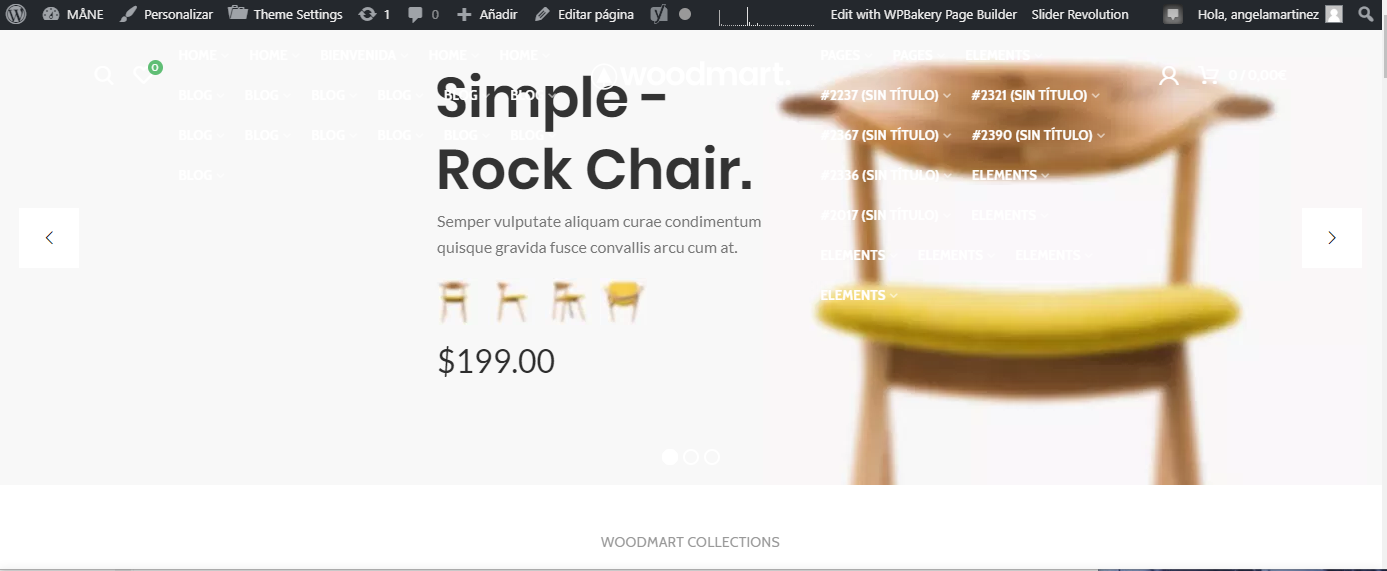1387x571 pixels.
Task: Open the wishlist heart icon
Action: point(142,75)
